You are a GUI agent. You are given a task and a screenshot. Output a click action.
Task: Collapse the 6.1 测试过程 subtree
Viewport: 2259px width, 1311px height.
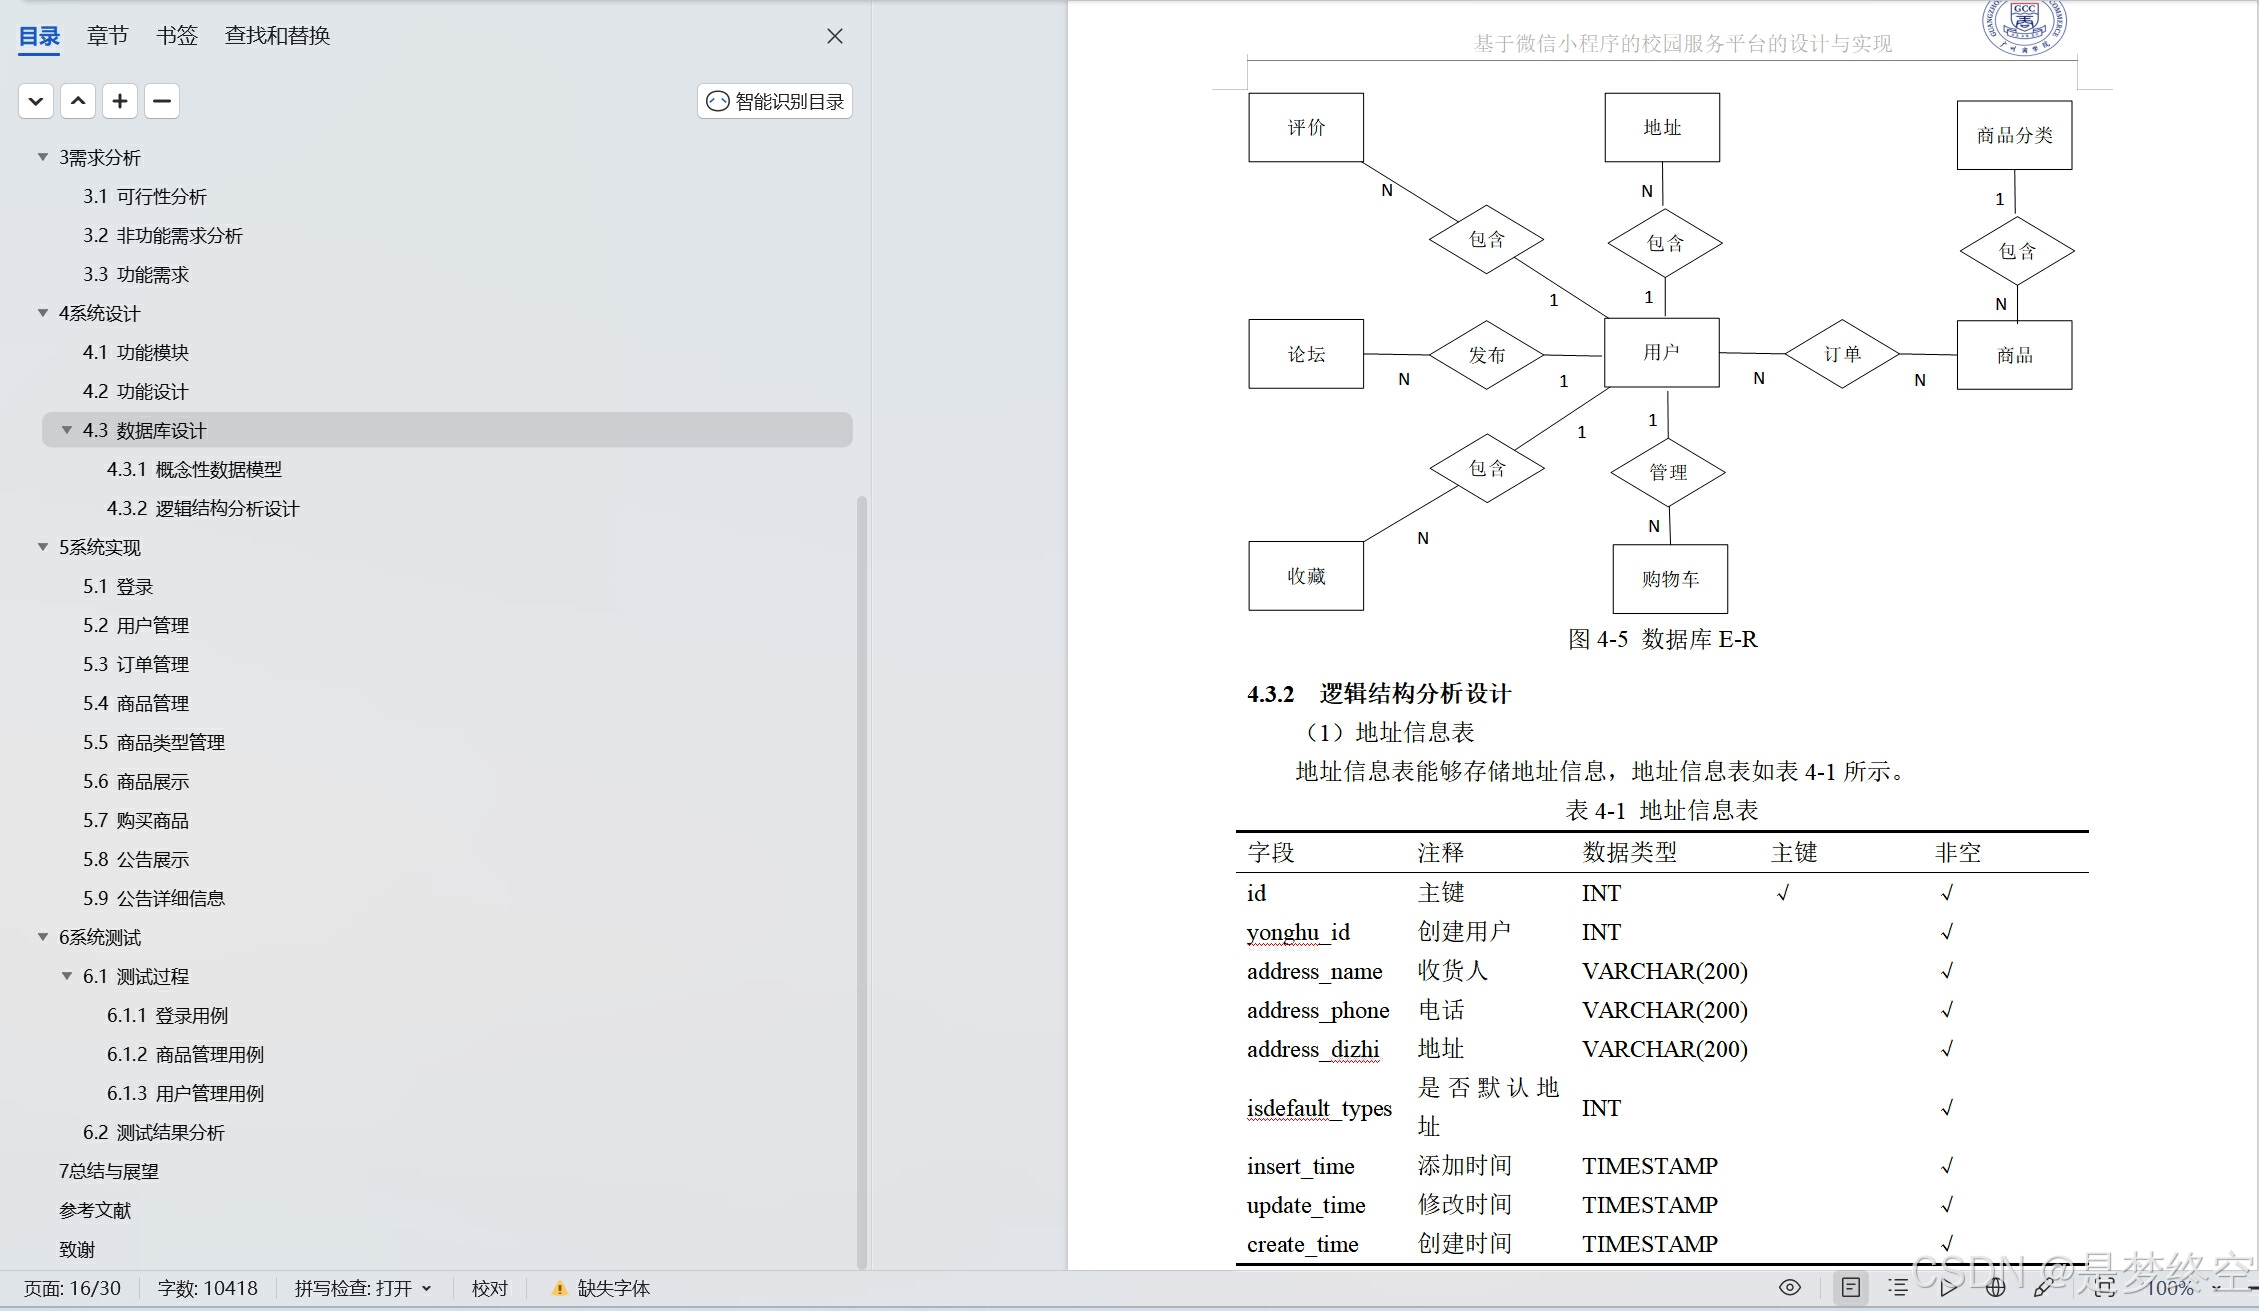coord(67,976)
